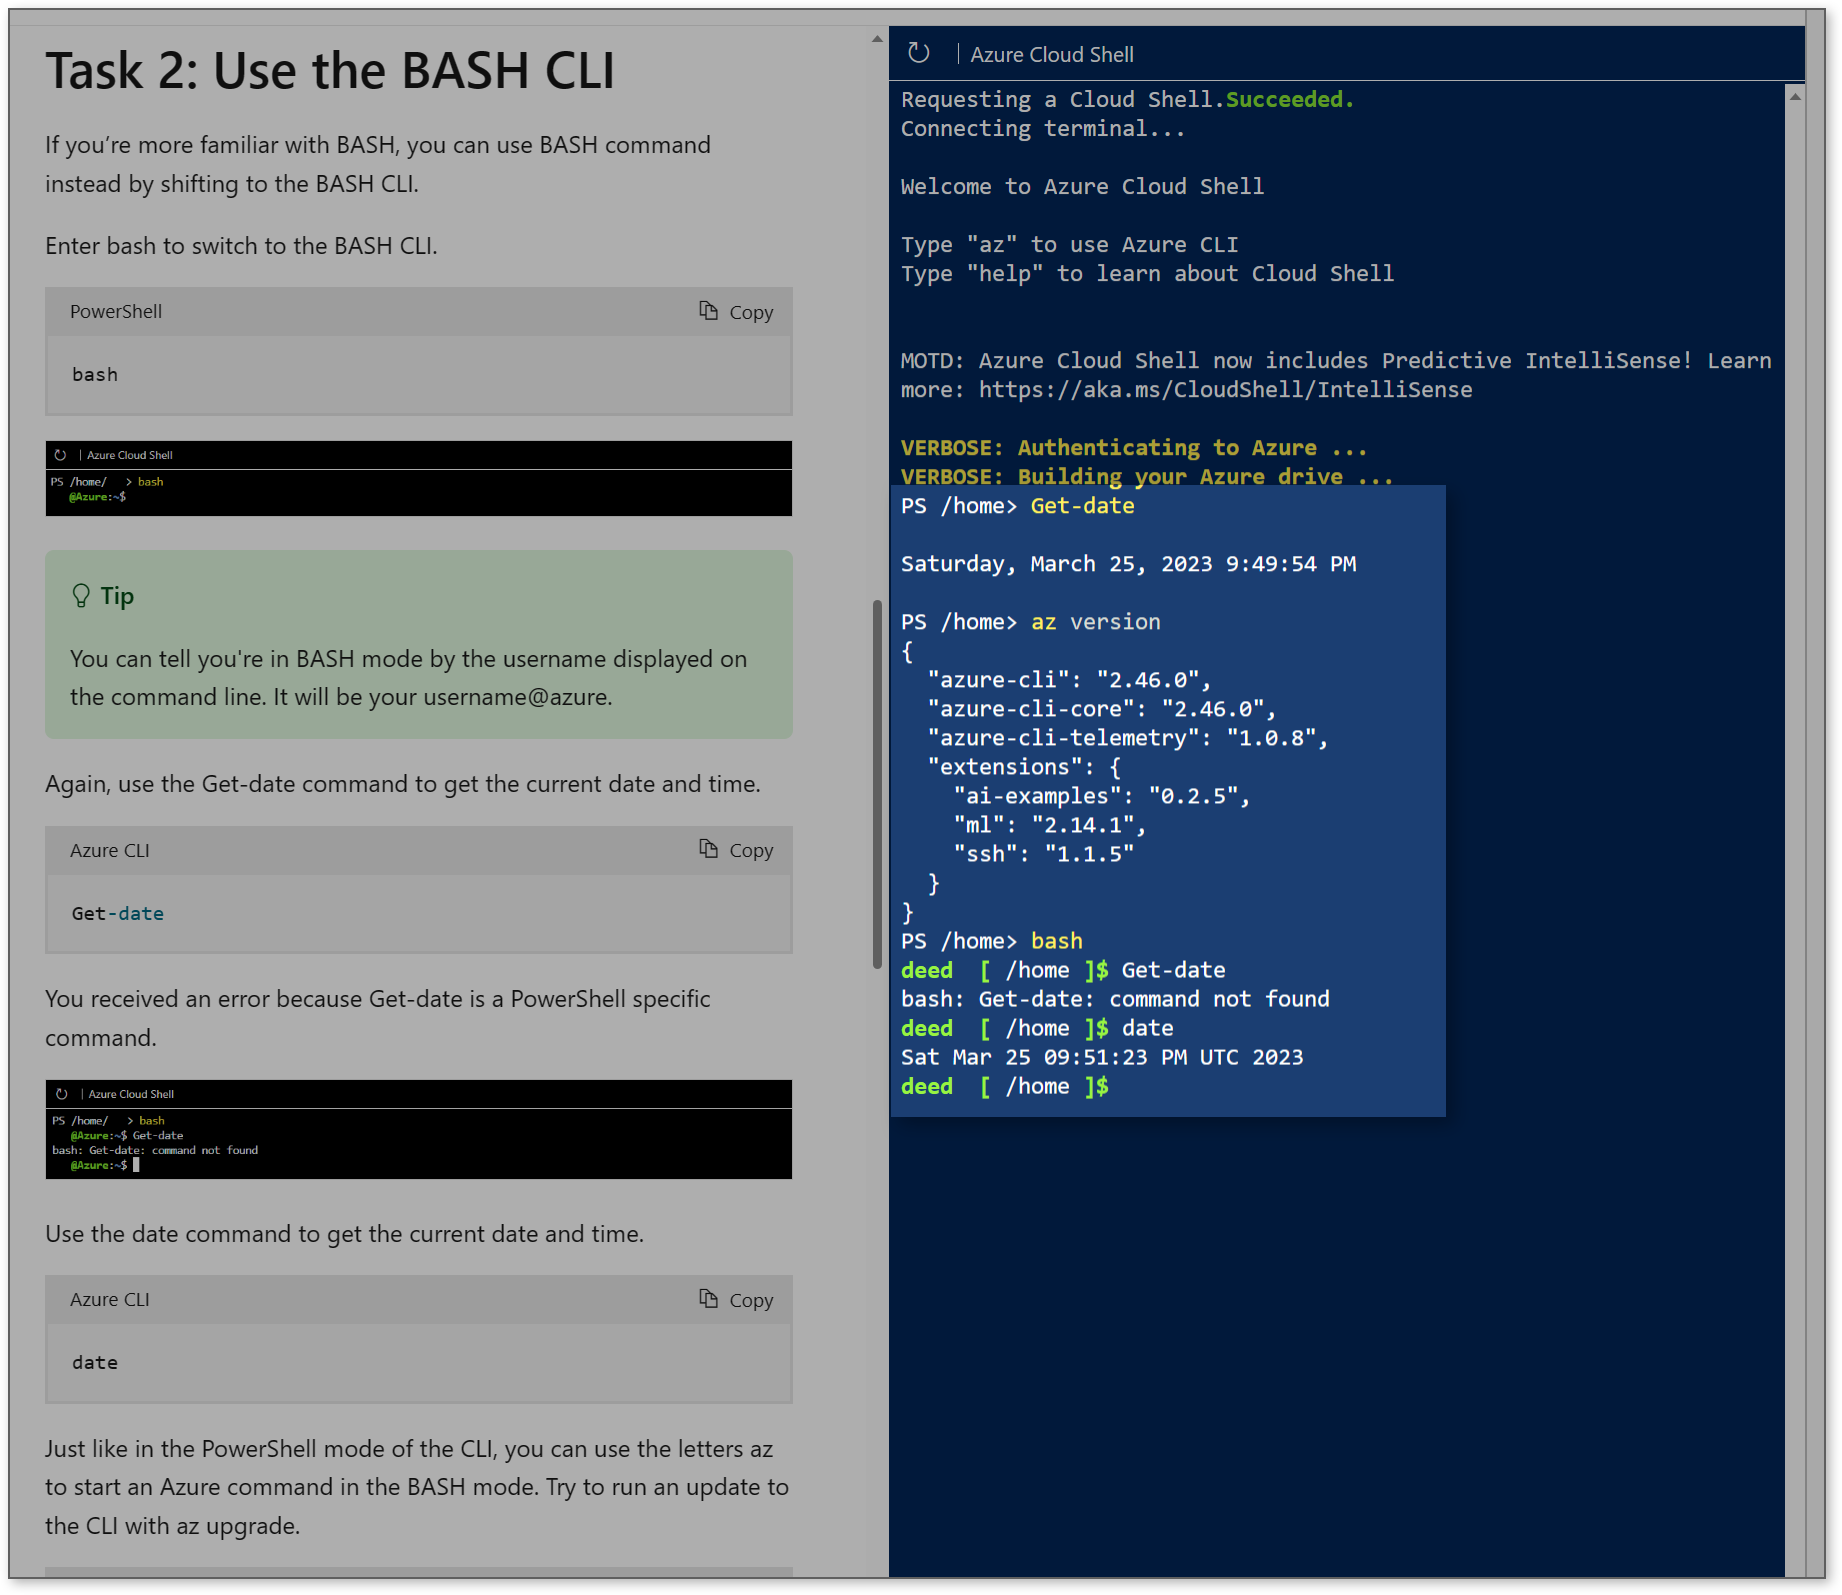The width and height of the screenshot is (1842, 1595).
Task: Click the Cloud Shell terminal scroll-up arrow
Action: 1795,97
